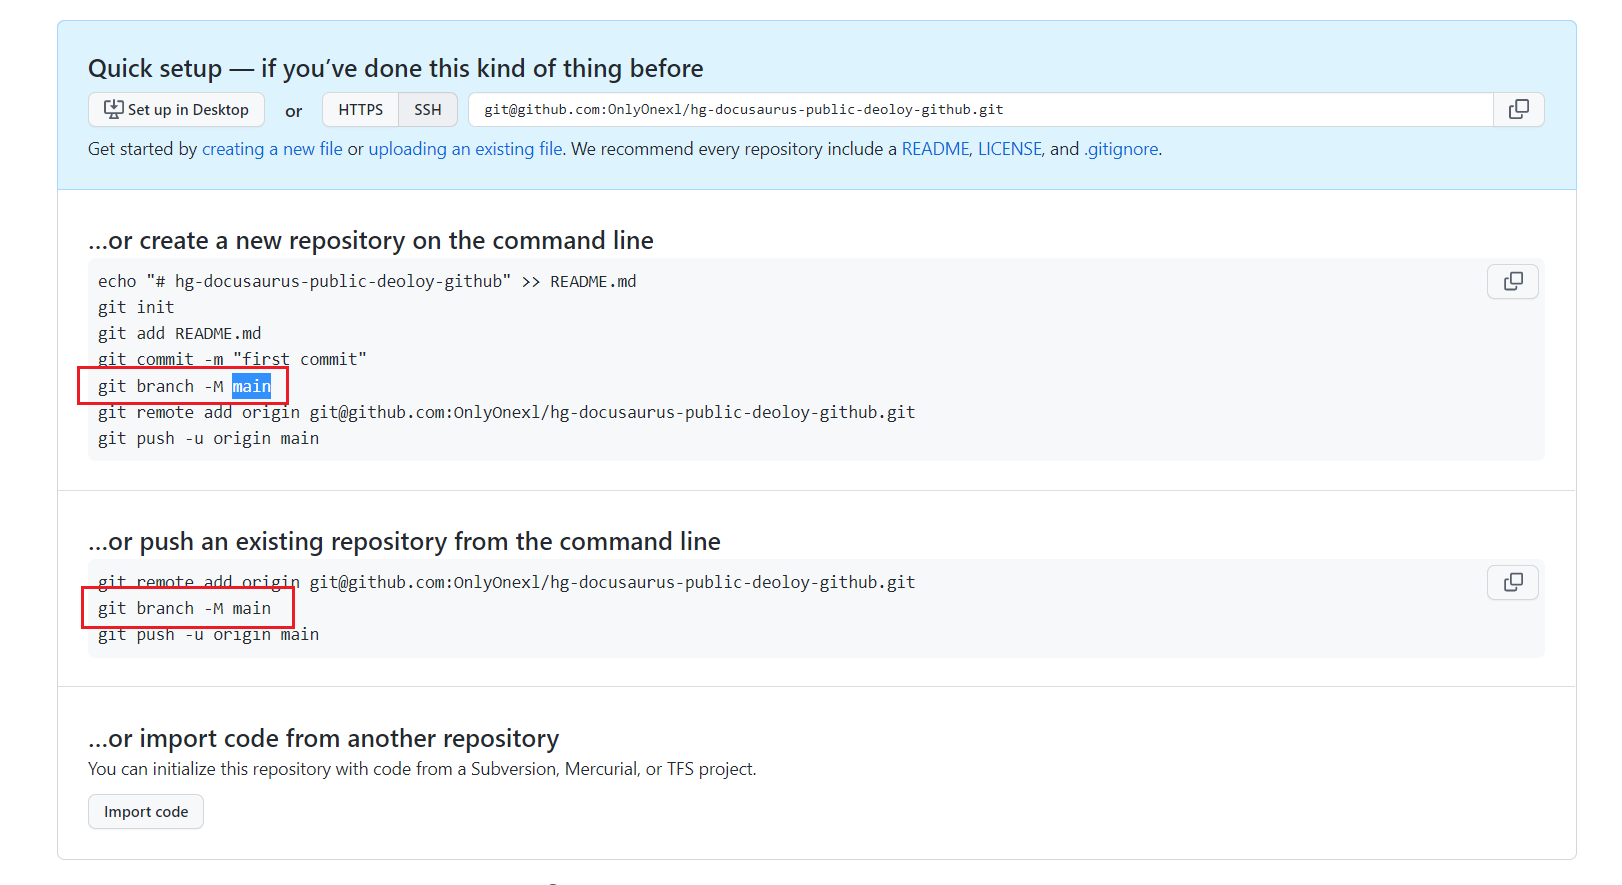Copy the new repository command-line snippet
Screen dimensions: 1622x885
(x=1513, y=282)
